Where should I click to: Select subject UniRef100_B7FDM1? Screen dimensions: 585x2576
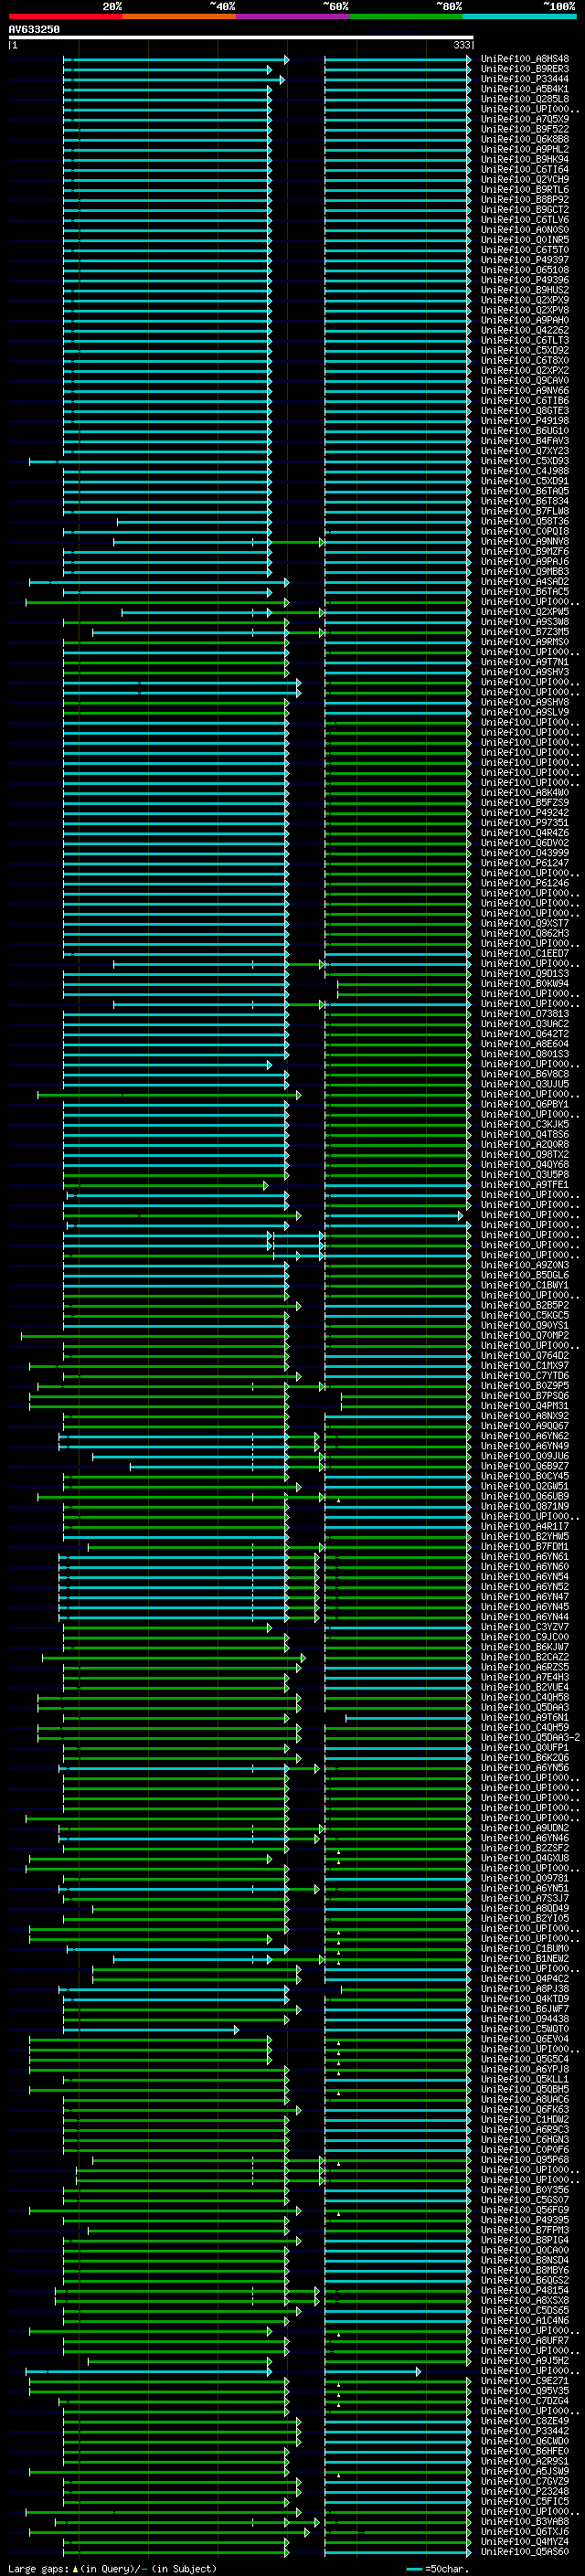(525, 1547)
